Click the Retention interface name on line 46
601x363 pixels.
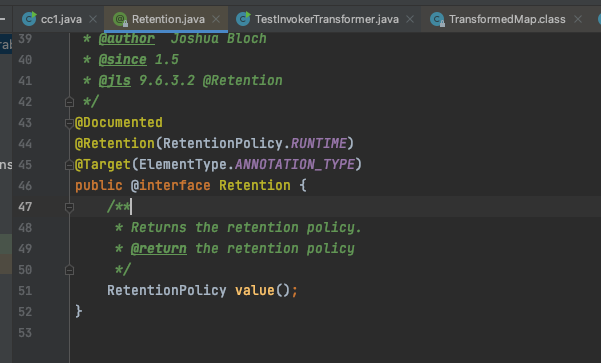(255, 186)
